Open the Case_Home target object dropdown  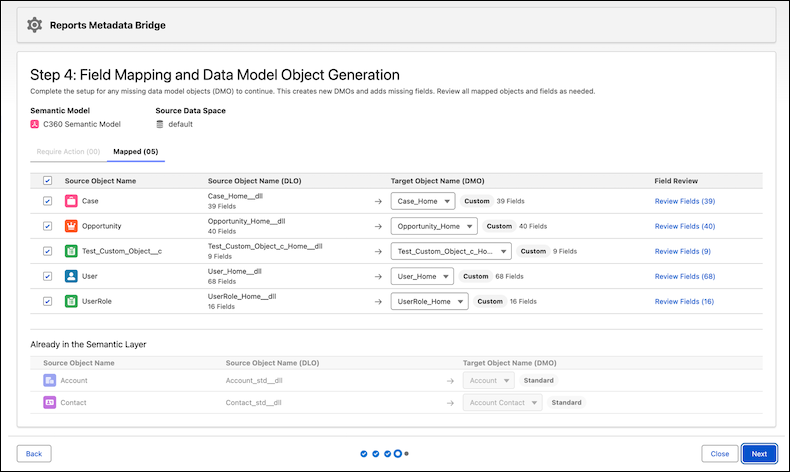[x=423, y=201]
